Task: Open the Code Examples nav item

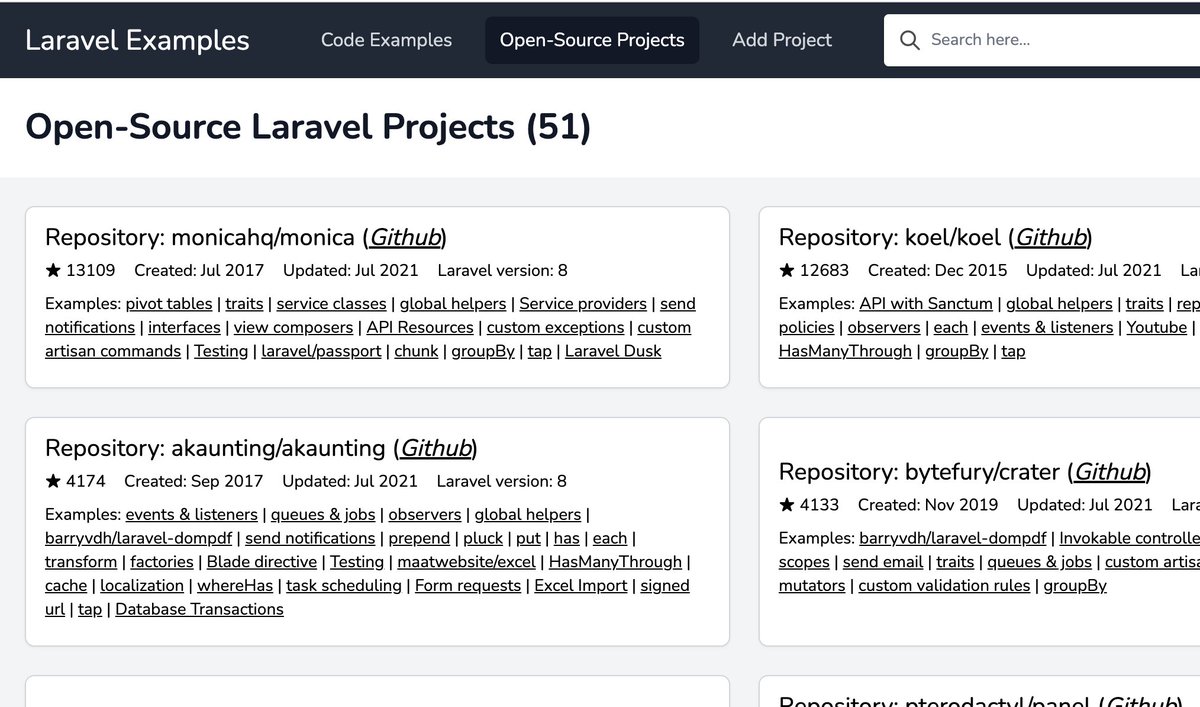Action: click(x=386, y=40)
